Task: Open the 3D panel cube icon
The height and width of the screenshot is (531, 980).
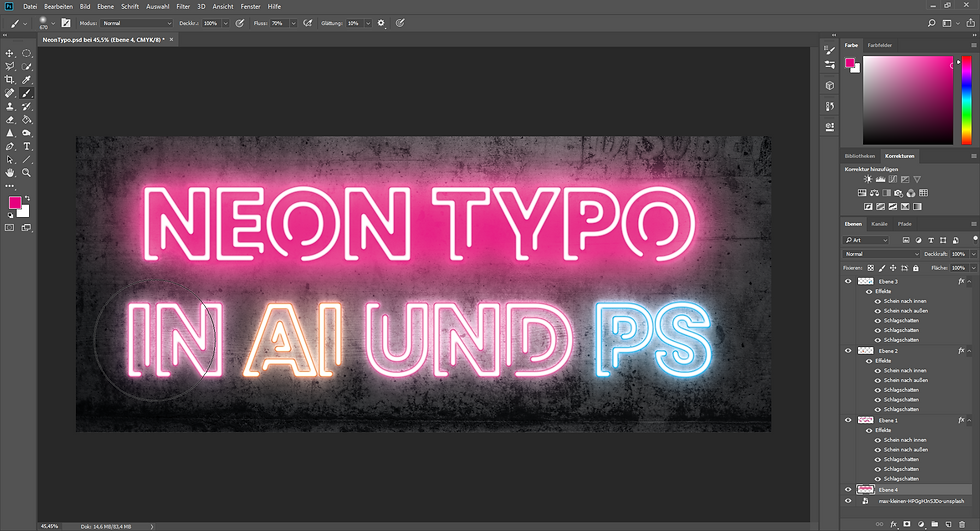Action: [829, 86]
